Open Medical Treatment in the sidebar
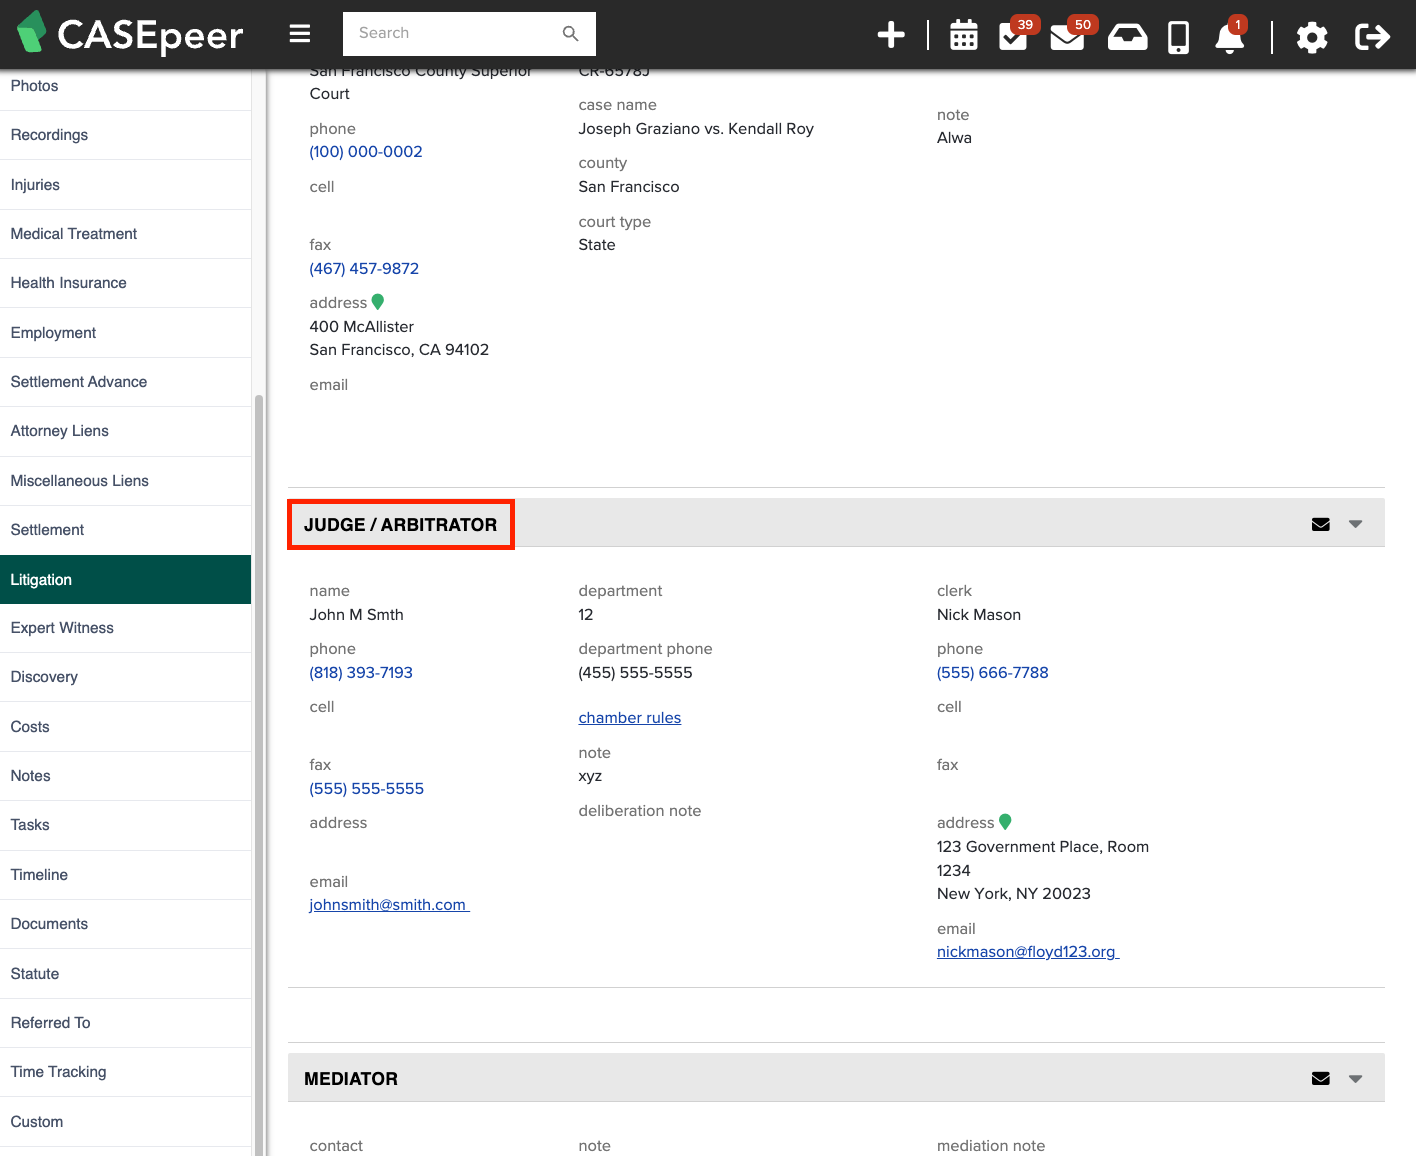 pos(125,234)
